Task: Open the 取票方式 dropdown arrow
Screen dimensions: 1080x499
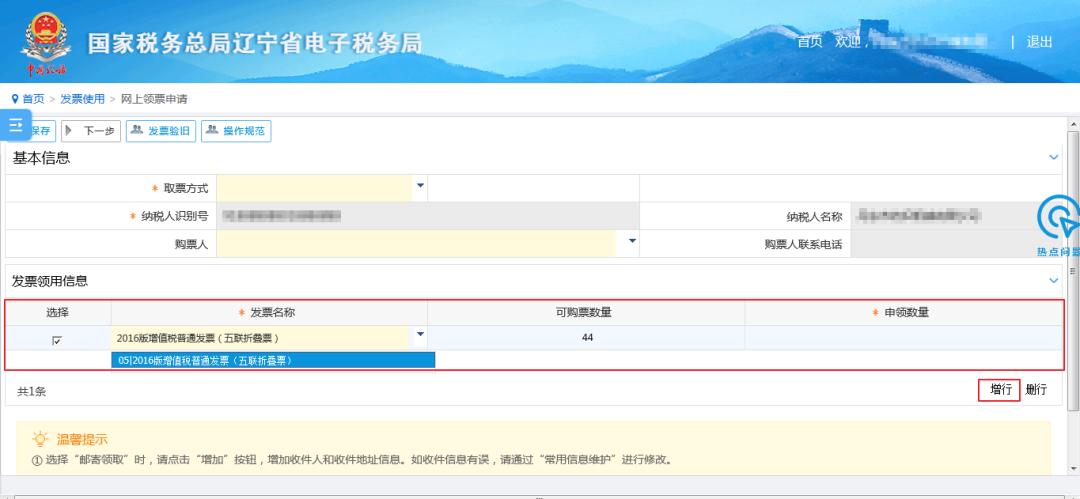Action: (420, 185)
